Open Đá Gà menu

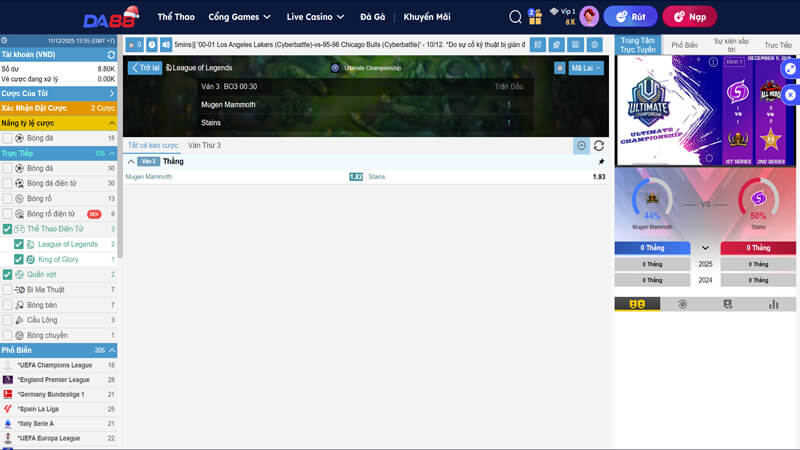click(372, 17)
